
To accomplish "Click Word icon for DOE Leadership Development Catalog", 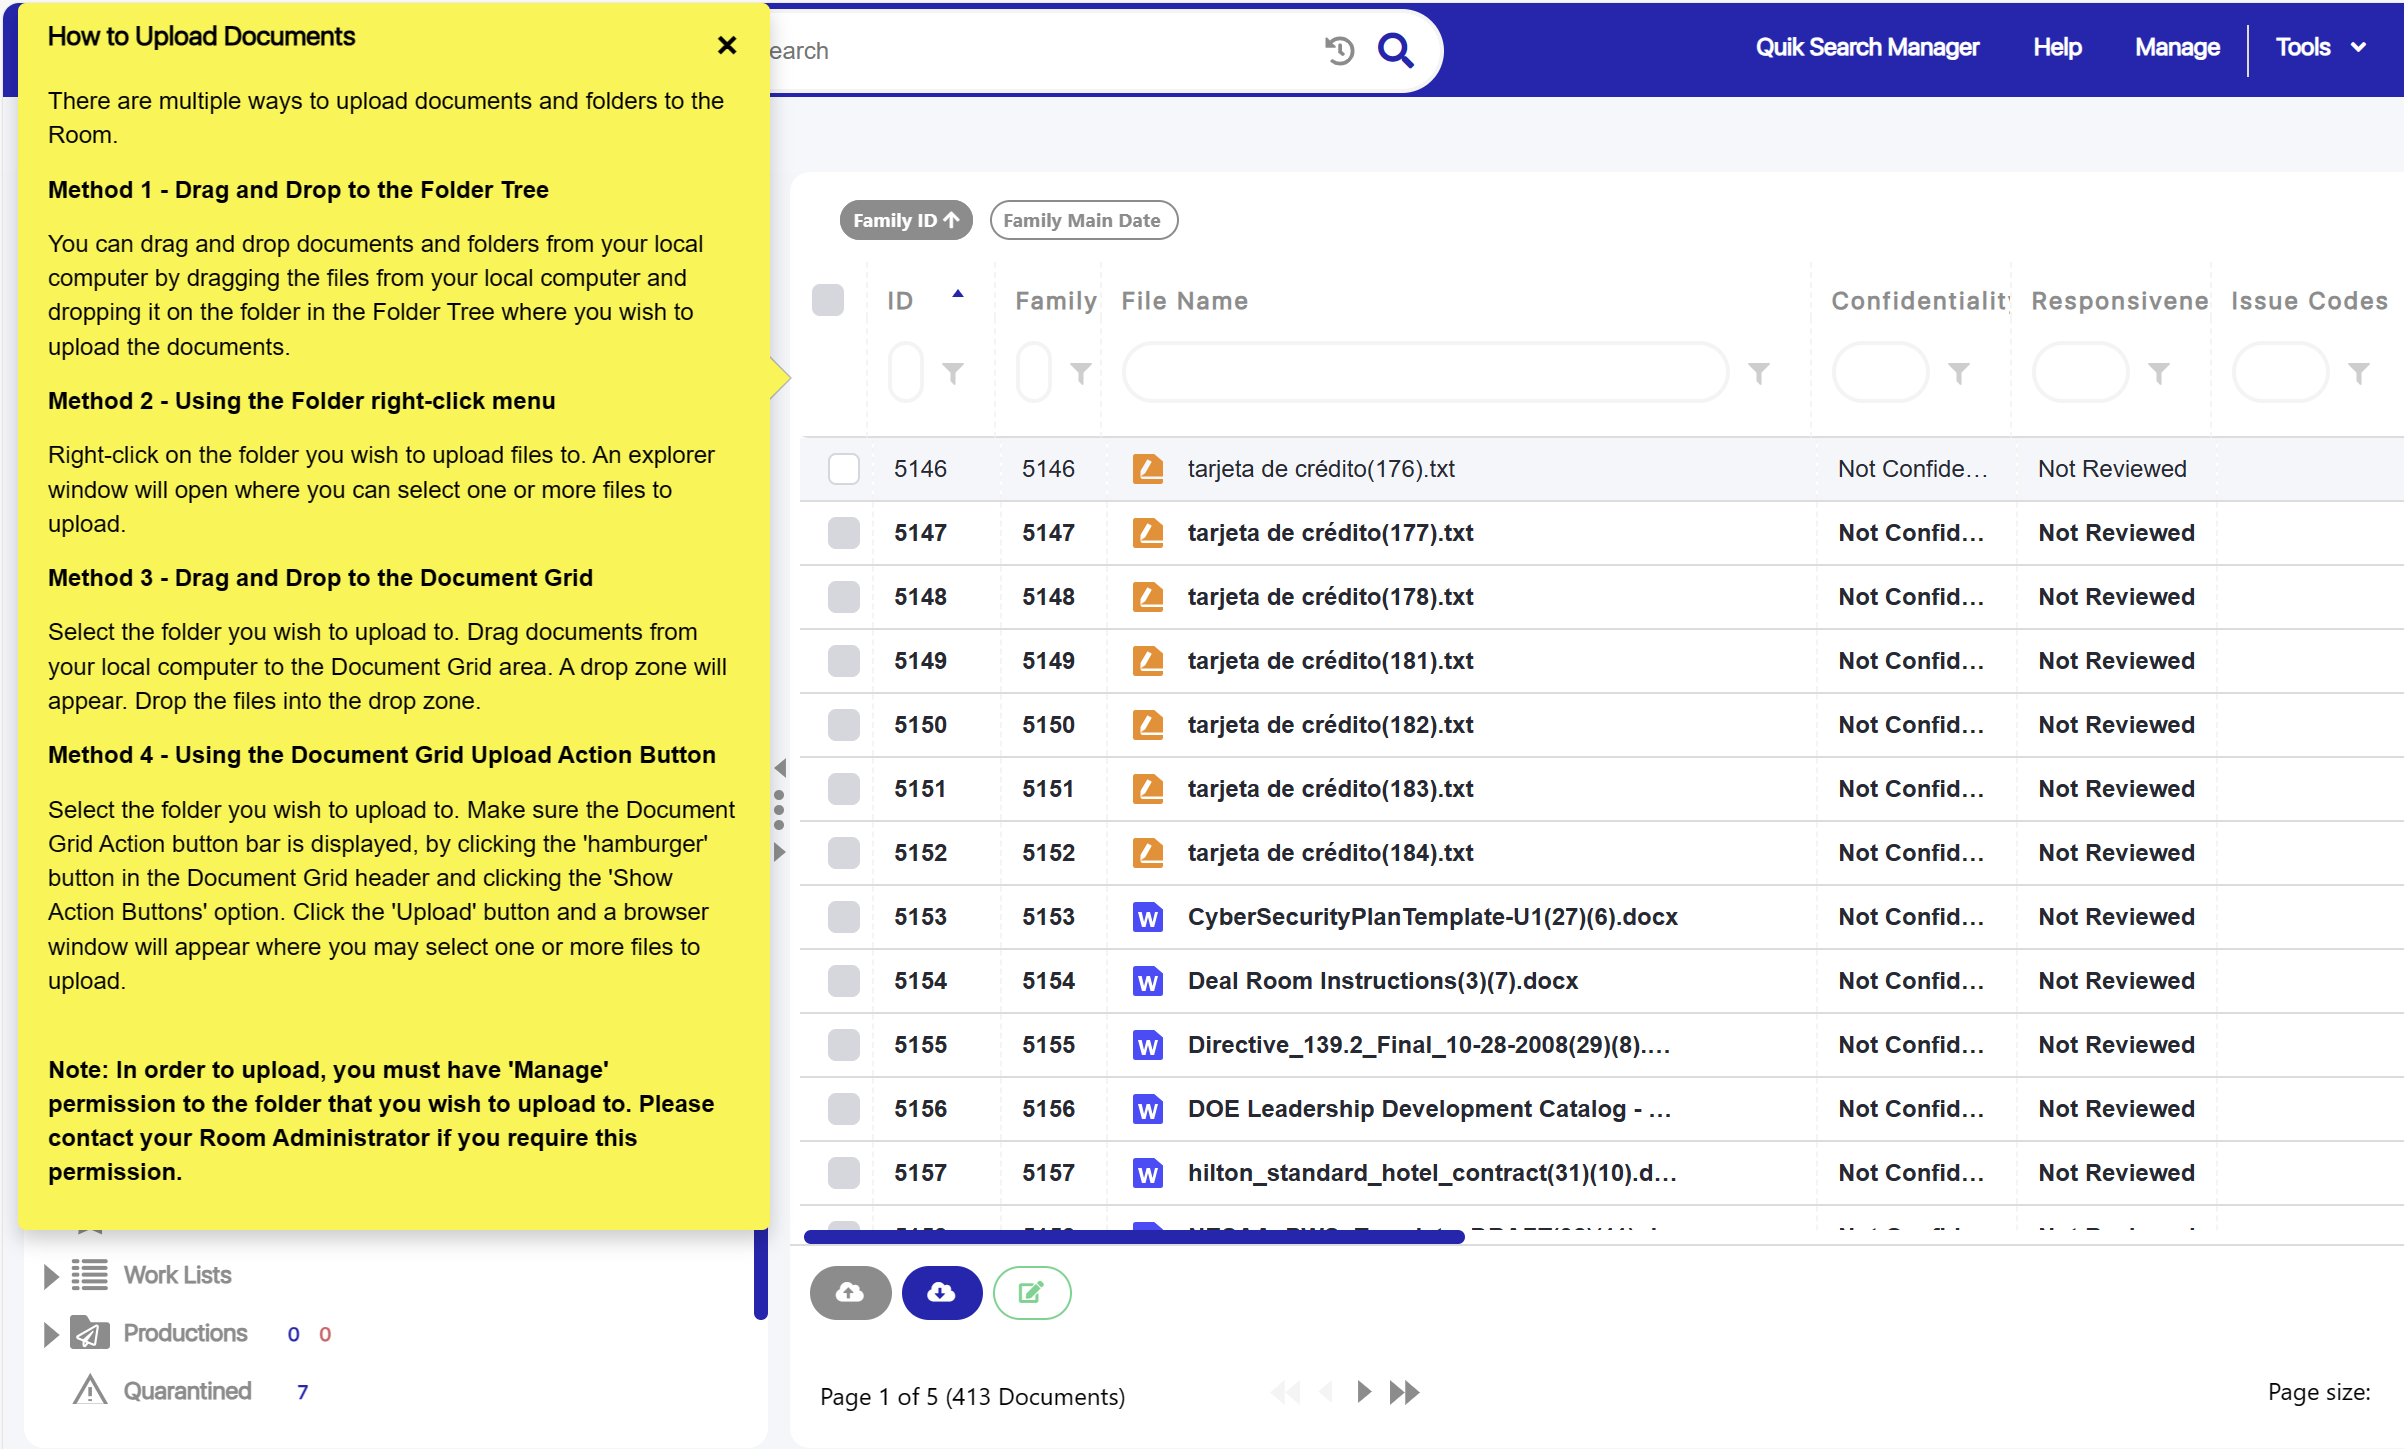I will point(1147,1108).
